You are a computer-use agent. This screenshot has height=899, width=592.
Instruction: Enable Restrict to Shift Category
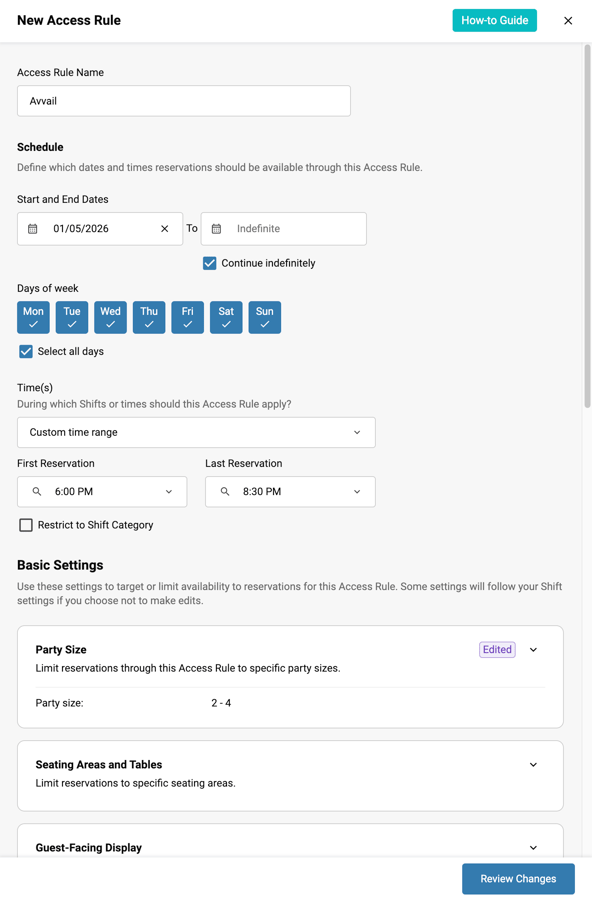coord(25,524)
